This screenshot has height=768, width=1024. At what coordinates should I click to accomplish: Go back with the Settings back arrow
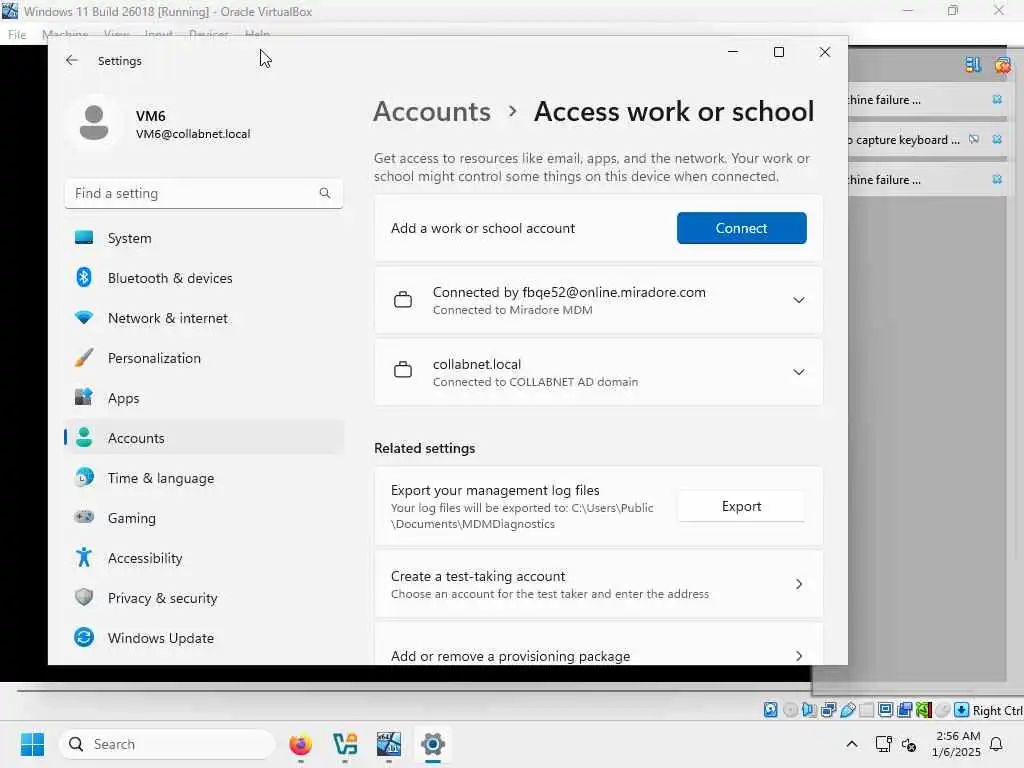click(x=71, y=60)
